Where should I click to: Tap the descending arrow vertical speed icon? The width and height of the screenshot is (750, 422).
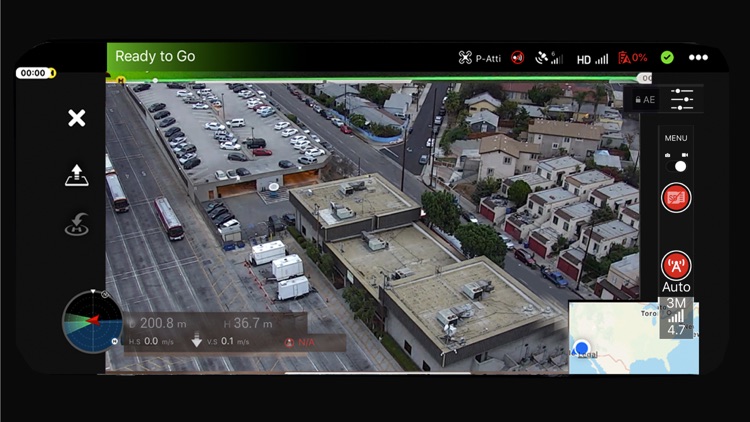tap(196, 341)
